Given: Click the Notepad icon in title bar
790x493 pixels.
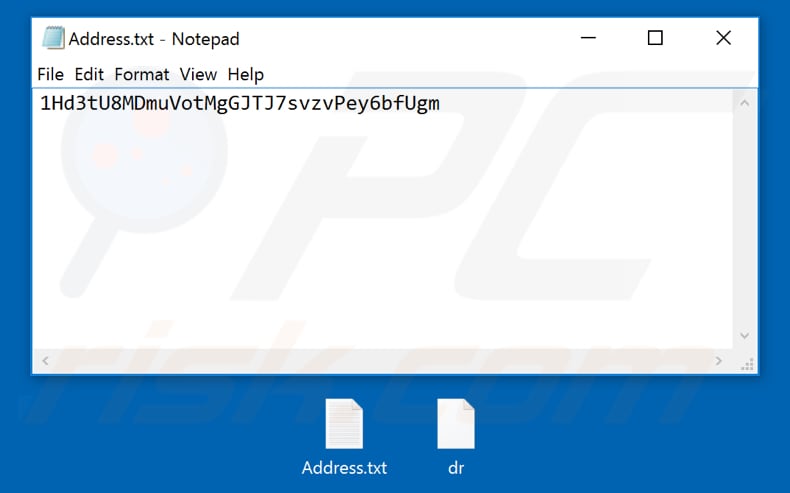Looking at the screenshot, I should tap(53, 38).
